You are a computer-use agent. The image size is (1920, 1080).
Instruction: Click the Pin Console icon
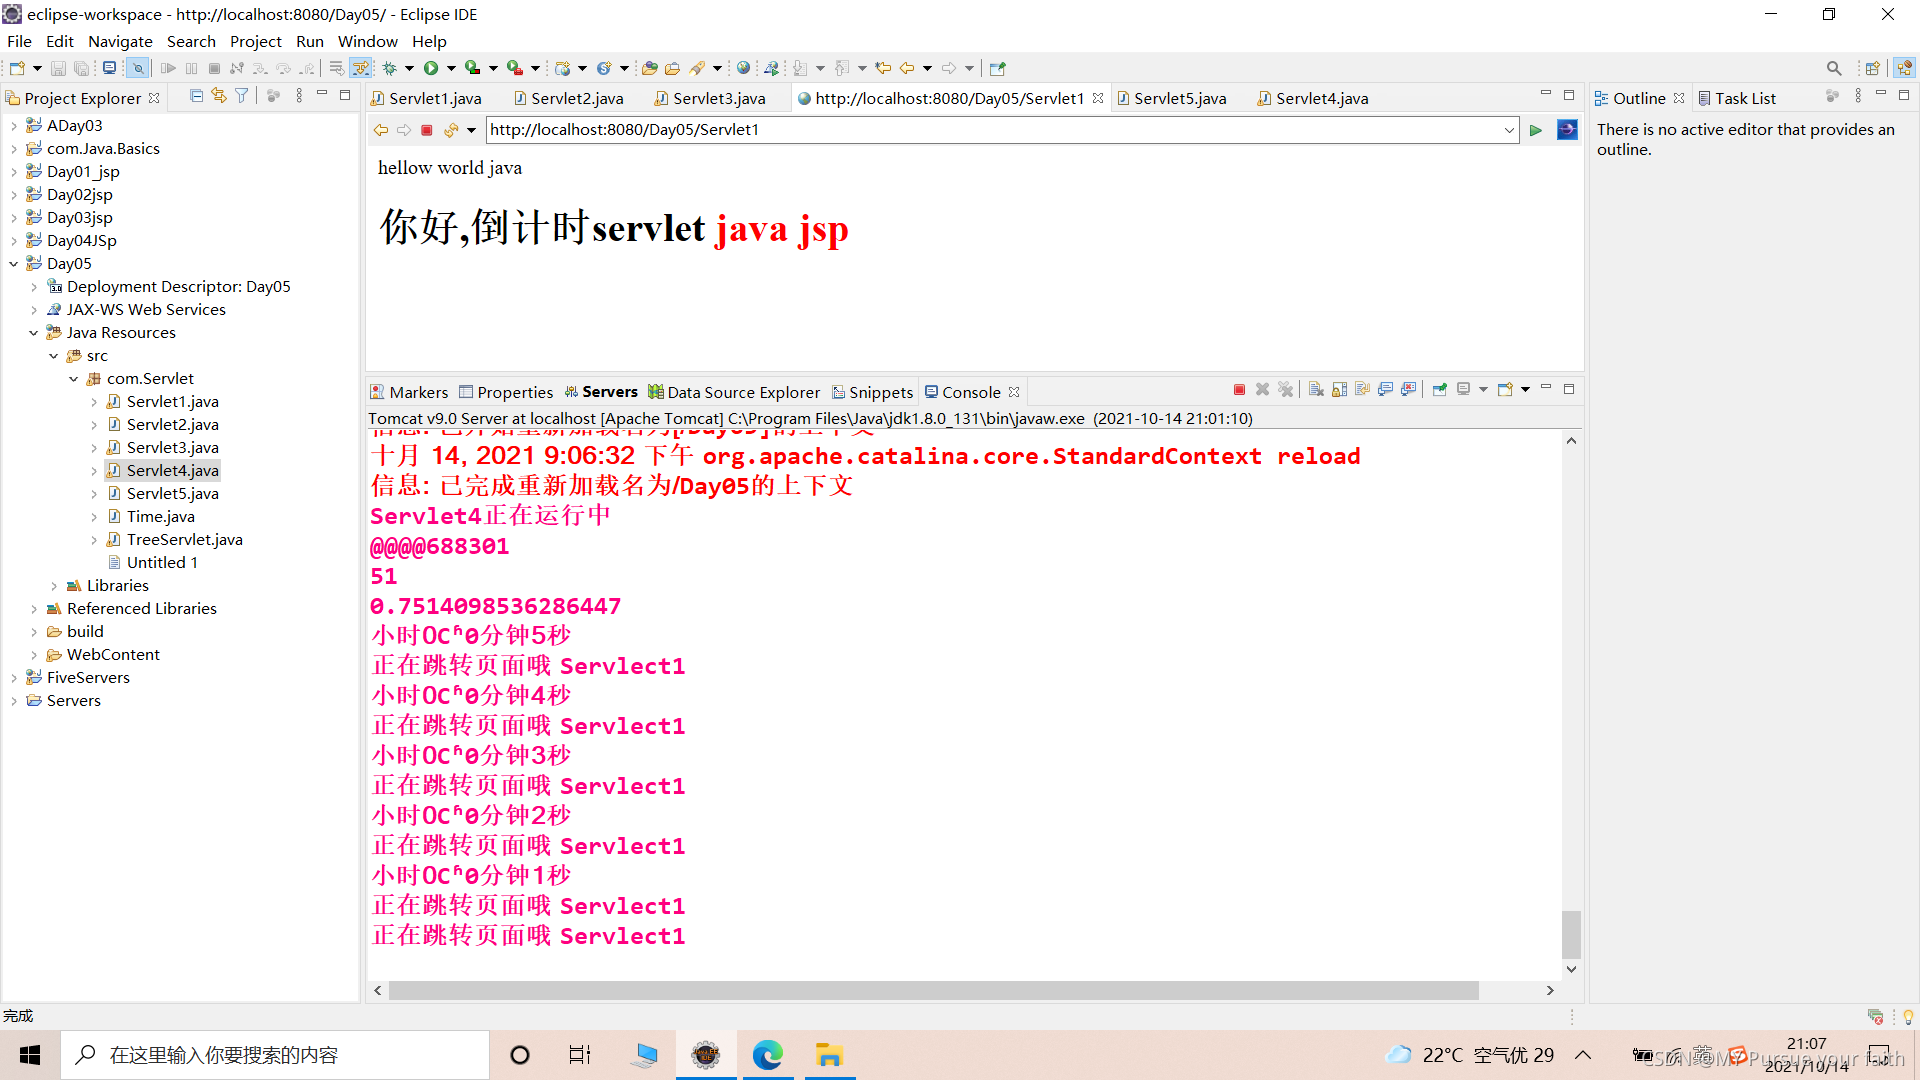[1439, 390]
